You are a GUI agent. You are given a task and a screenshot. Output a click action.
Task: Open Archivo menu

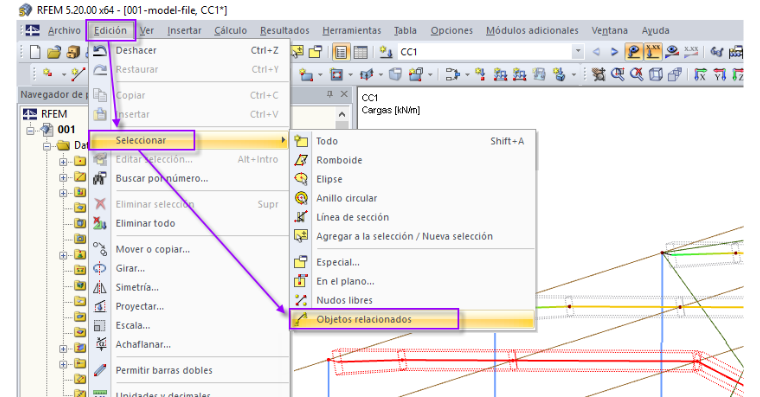click(x=64, y=31)
